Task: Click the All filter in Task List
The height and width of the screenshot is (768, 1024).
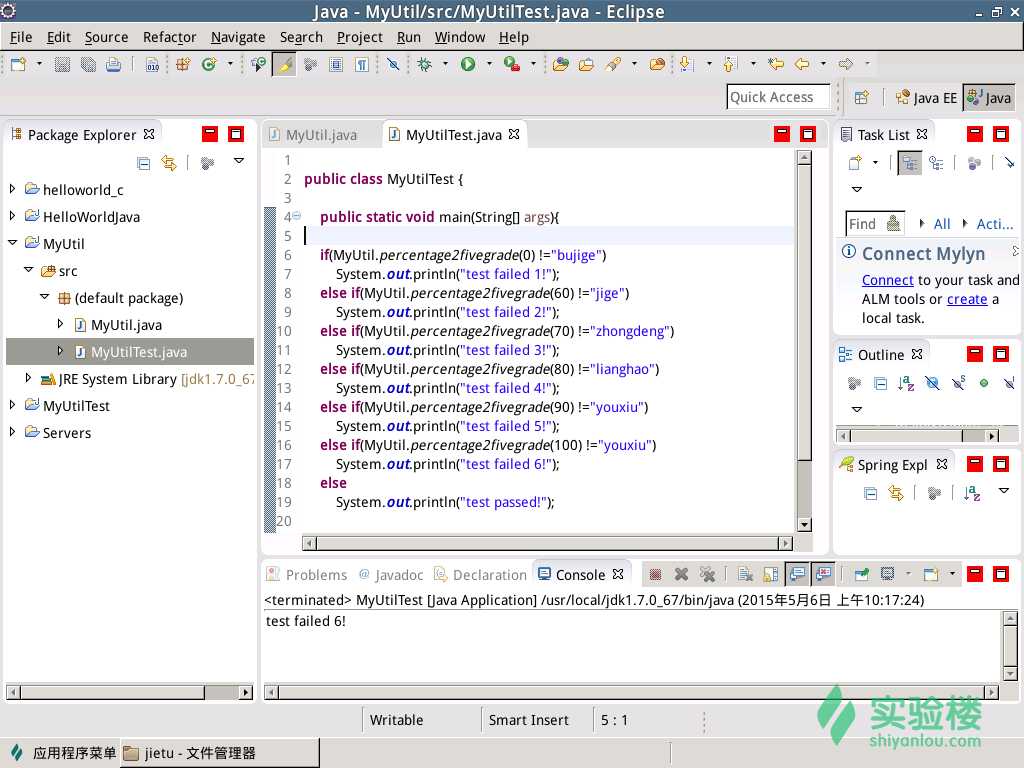Action: [x=942, y=224]
